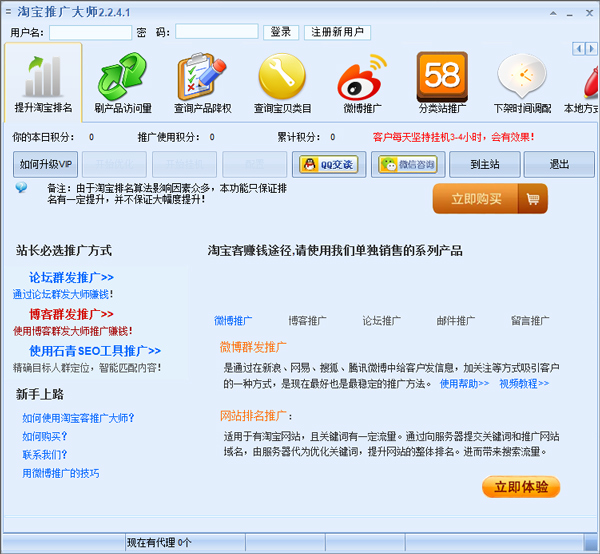600x554 pixels.
Task: Click the red 客户每天坚持挂机3-4小时 notice
Action: point(453,137)
